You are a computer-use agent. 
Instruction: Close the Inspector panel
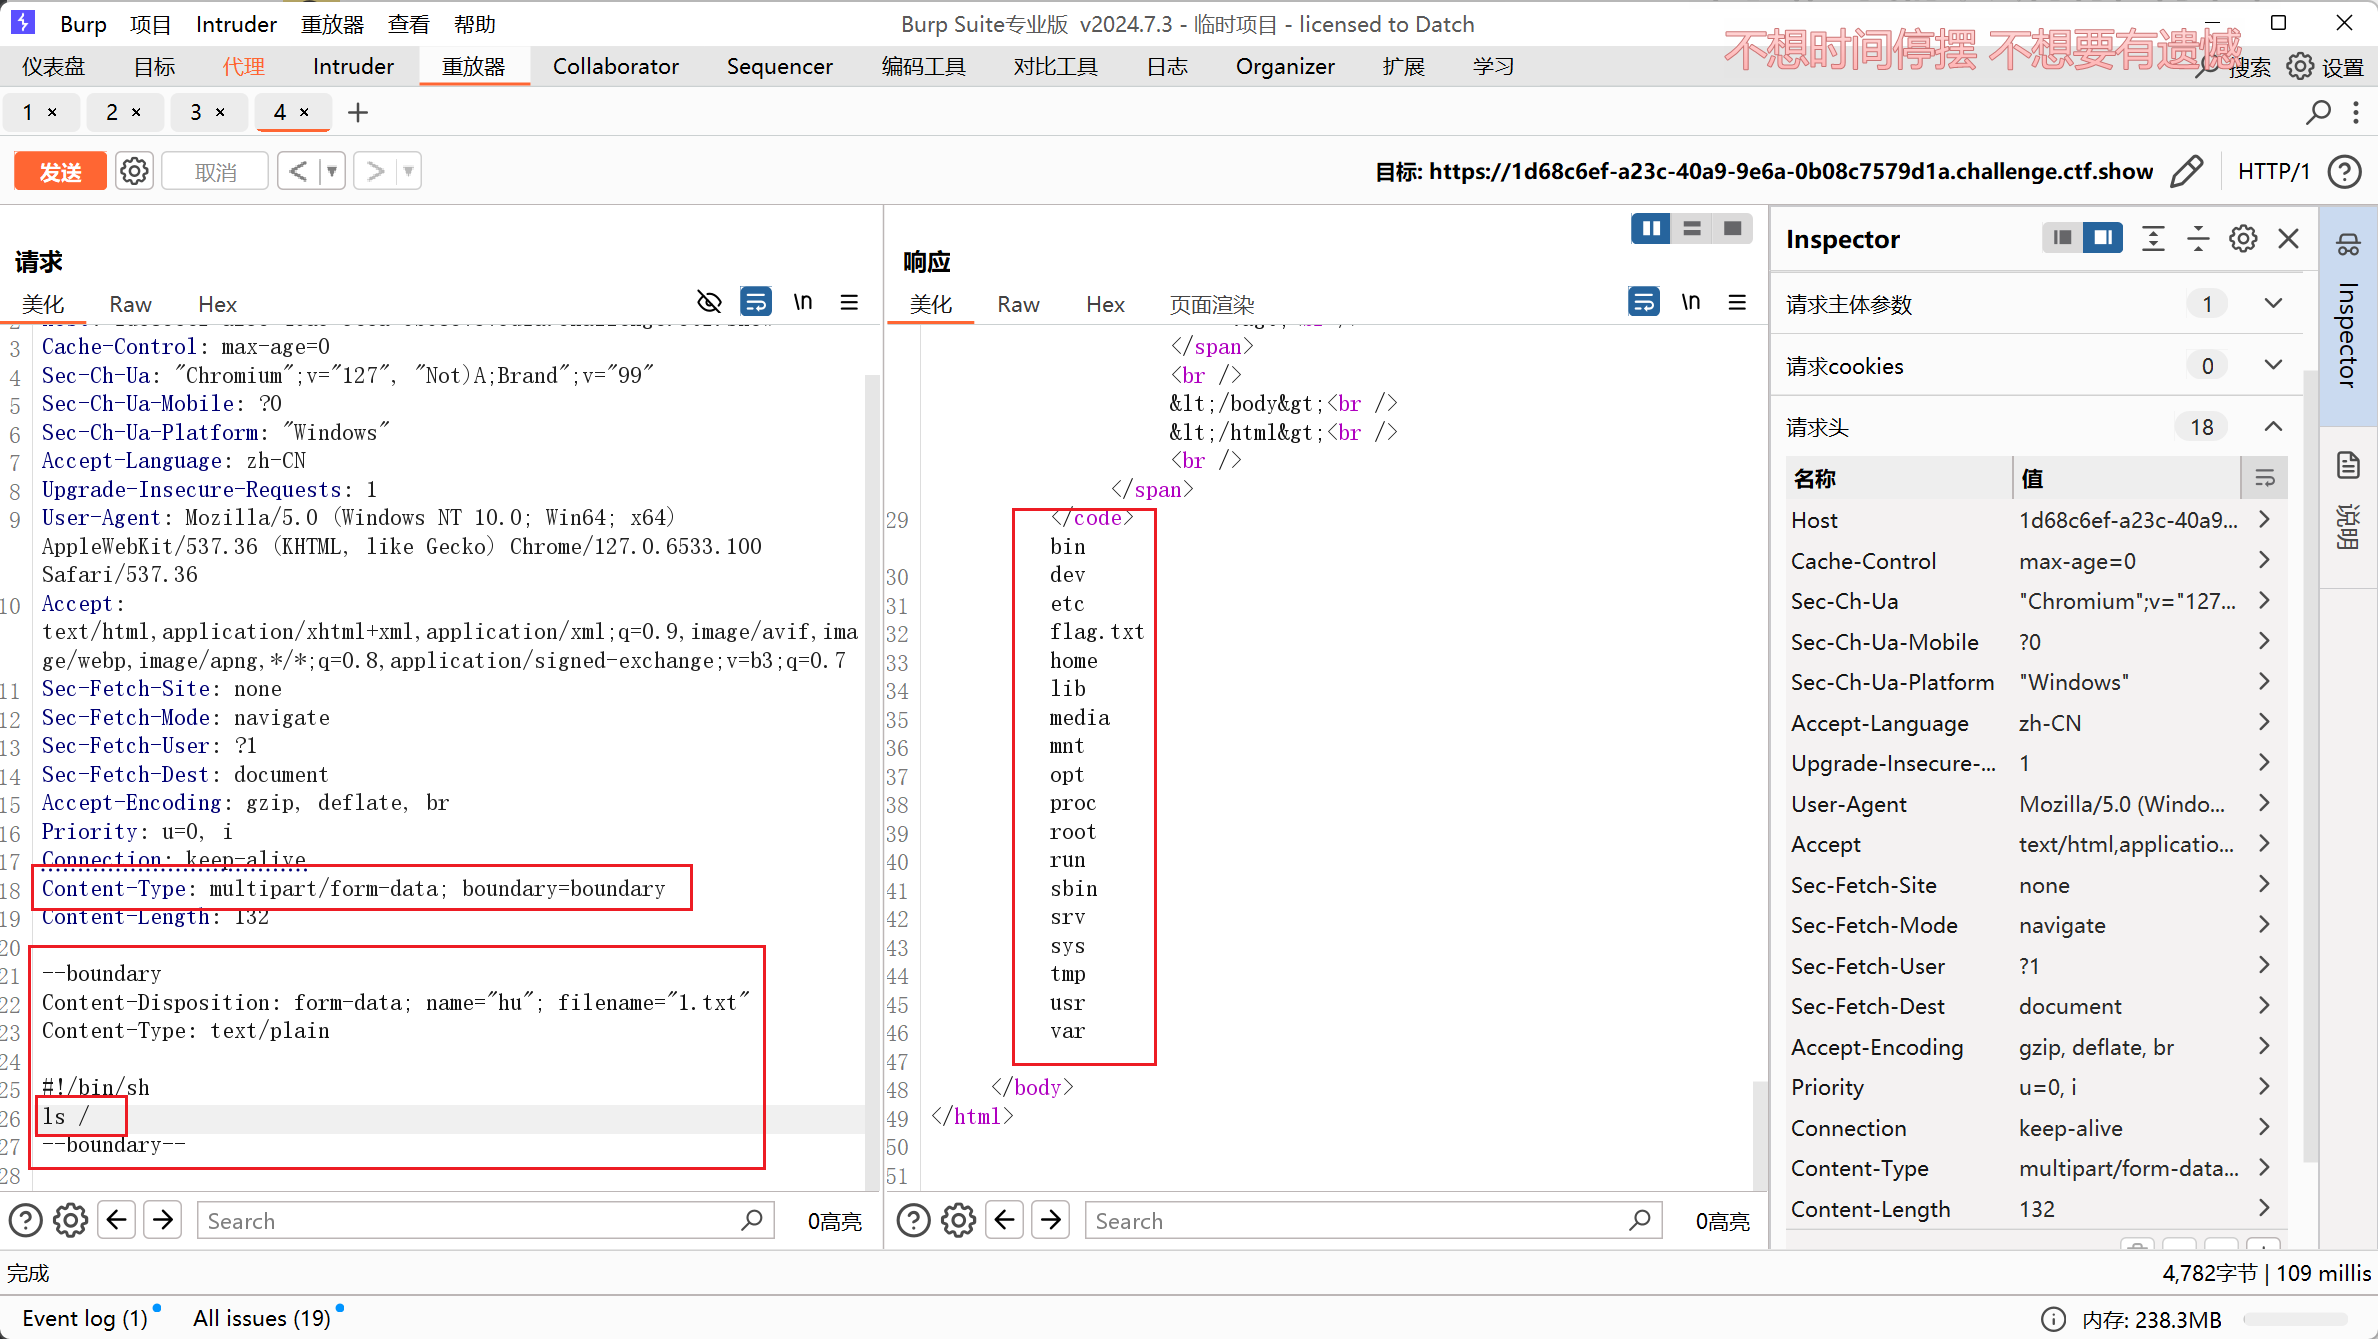(x=2288, y=238)
